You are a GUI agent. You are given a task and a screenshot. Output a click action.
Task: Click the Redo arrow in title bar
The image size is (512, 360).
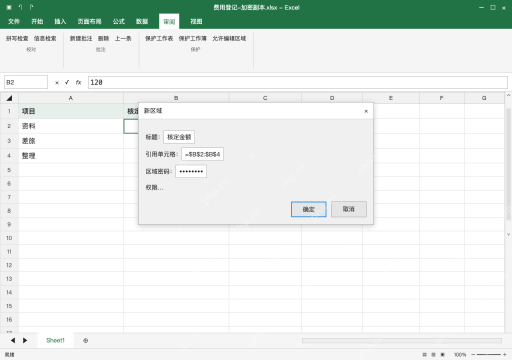[x=31, y=7]
